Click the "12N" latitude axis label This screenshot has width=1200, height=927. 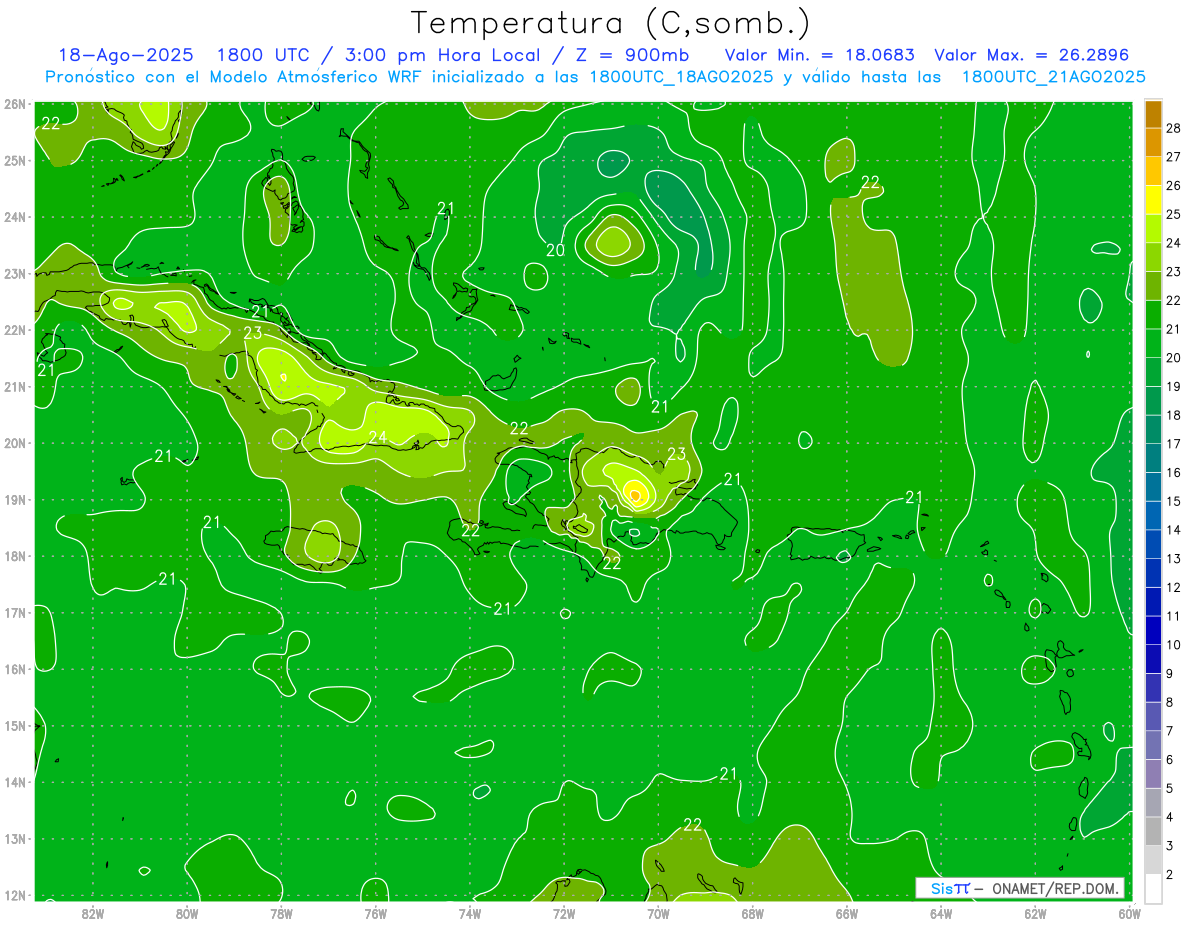14,895
